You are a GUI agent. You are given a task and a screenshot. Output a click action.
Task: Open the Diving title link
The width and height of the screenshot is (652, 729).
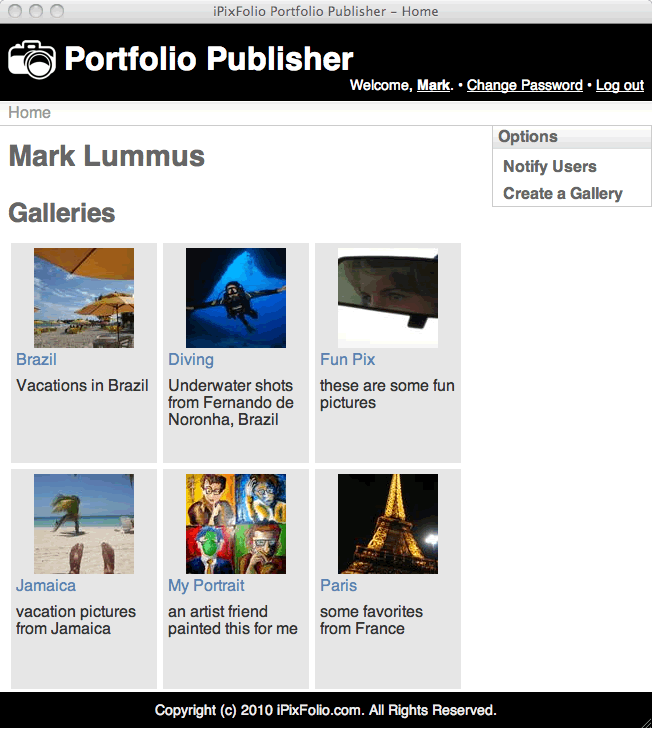click(x=191, y=359)
